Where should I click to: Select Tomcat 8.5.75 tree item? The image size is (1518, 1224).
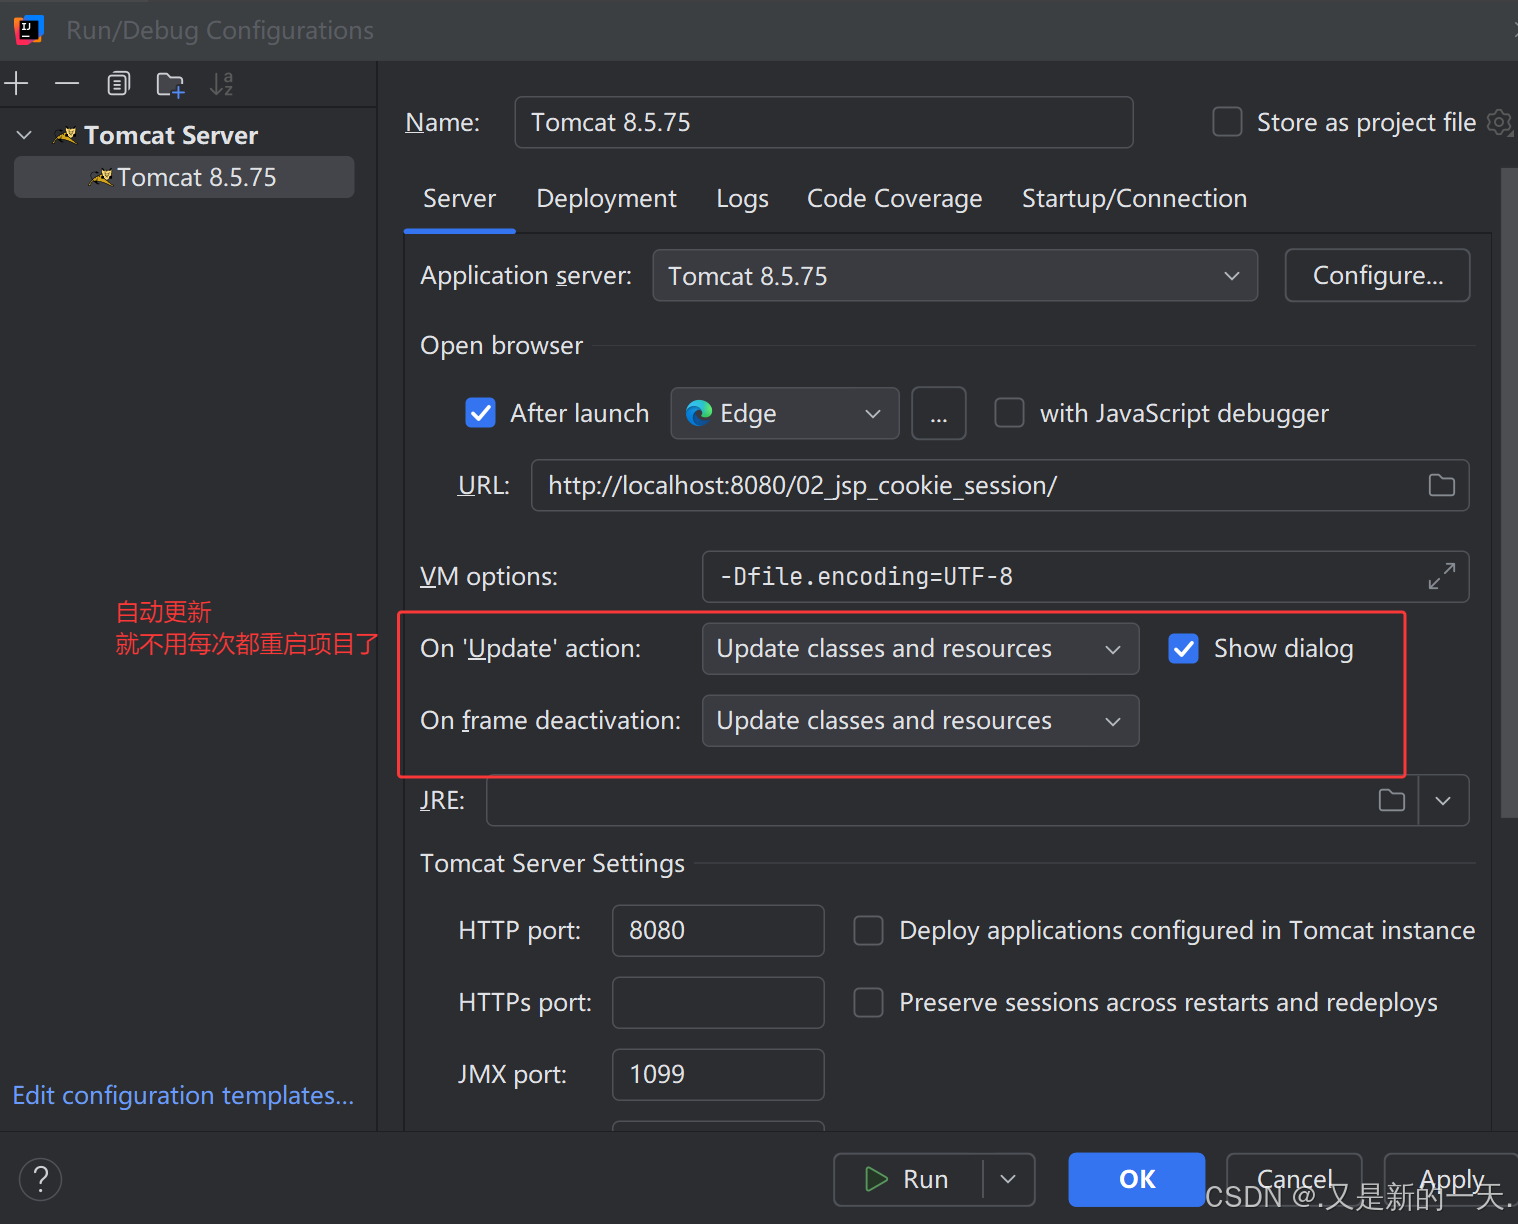point(184,177)
